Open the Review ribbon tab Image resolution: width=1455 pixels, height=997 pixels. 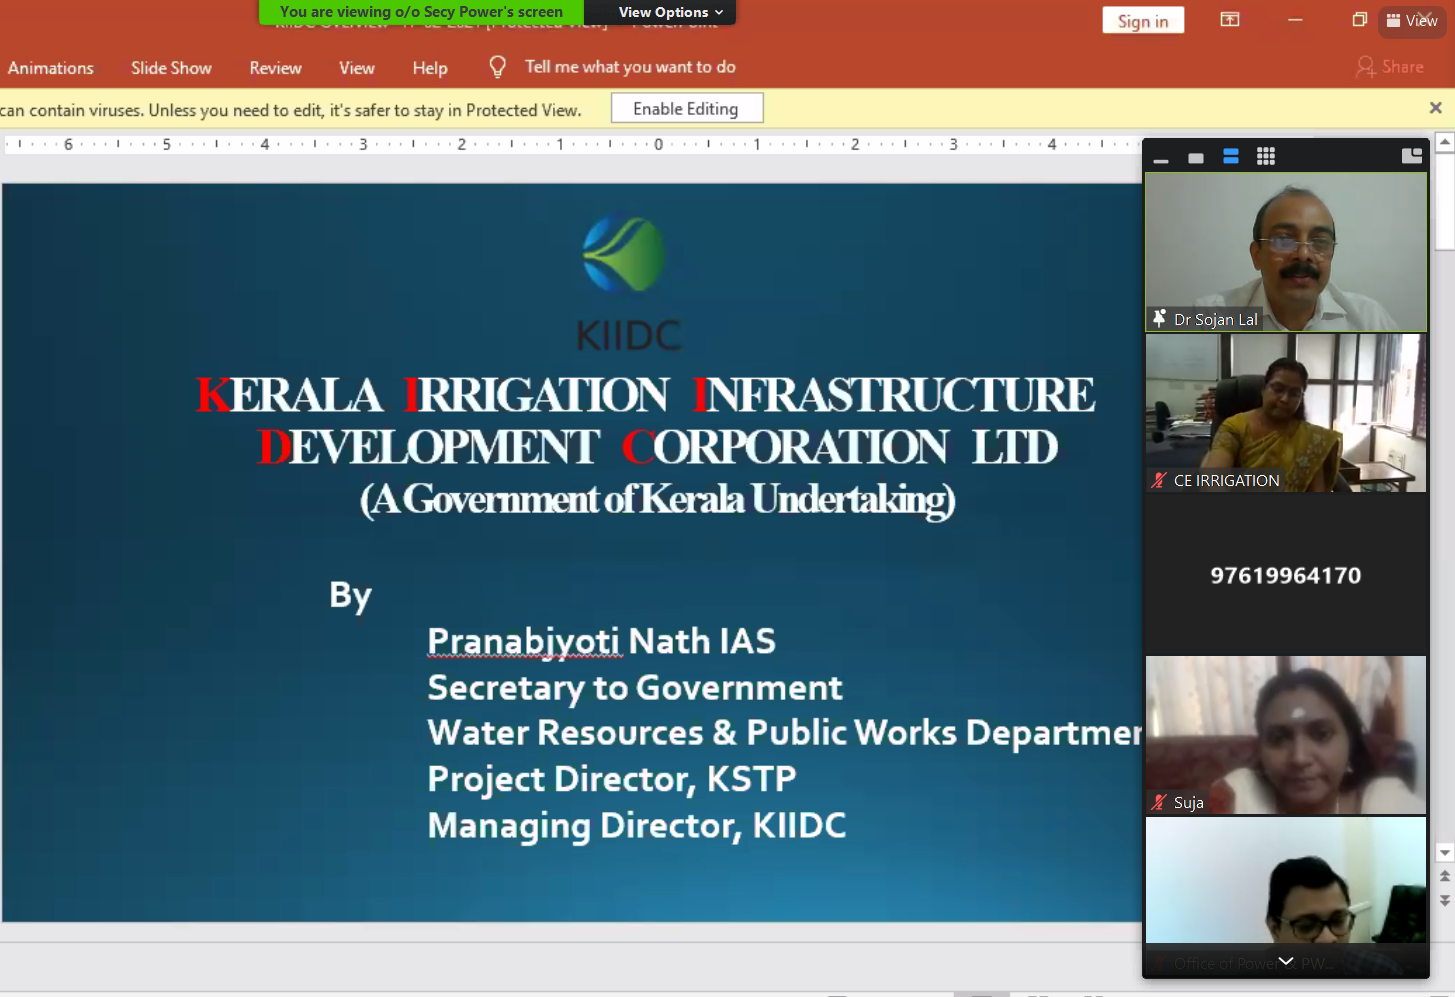(275, 68)
